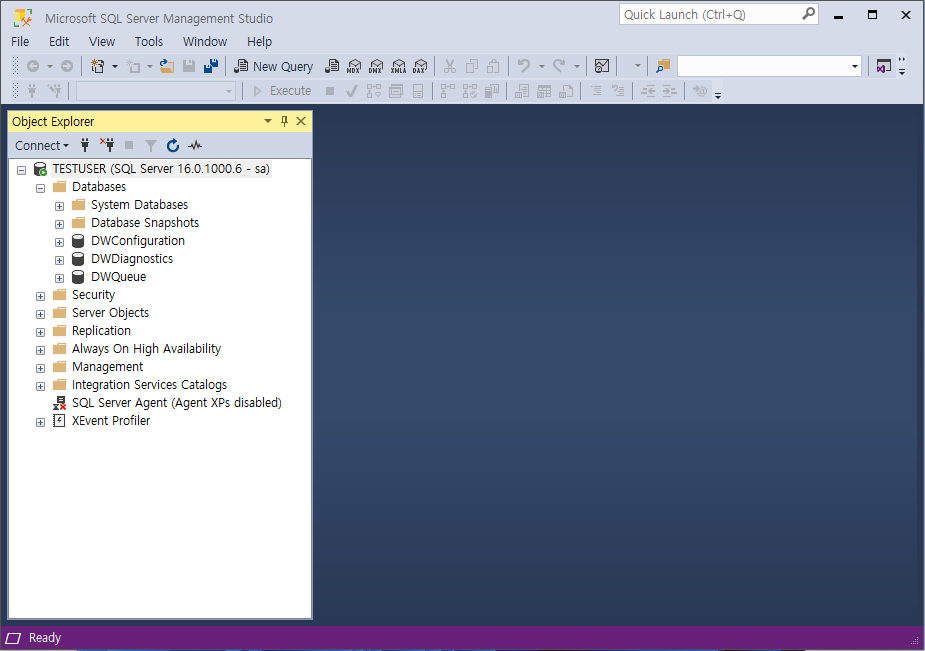Click the Analysis Services MDX Query icon
The height and width of the screenshot is (651, 925).
coord(354,67)
